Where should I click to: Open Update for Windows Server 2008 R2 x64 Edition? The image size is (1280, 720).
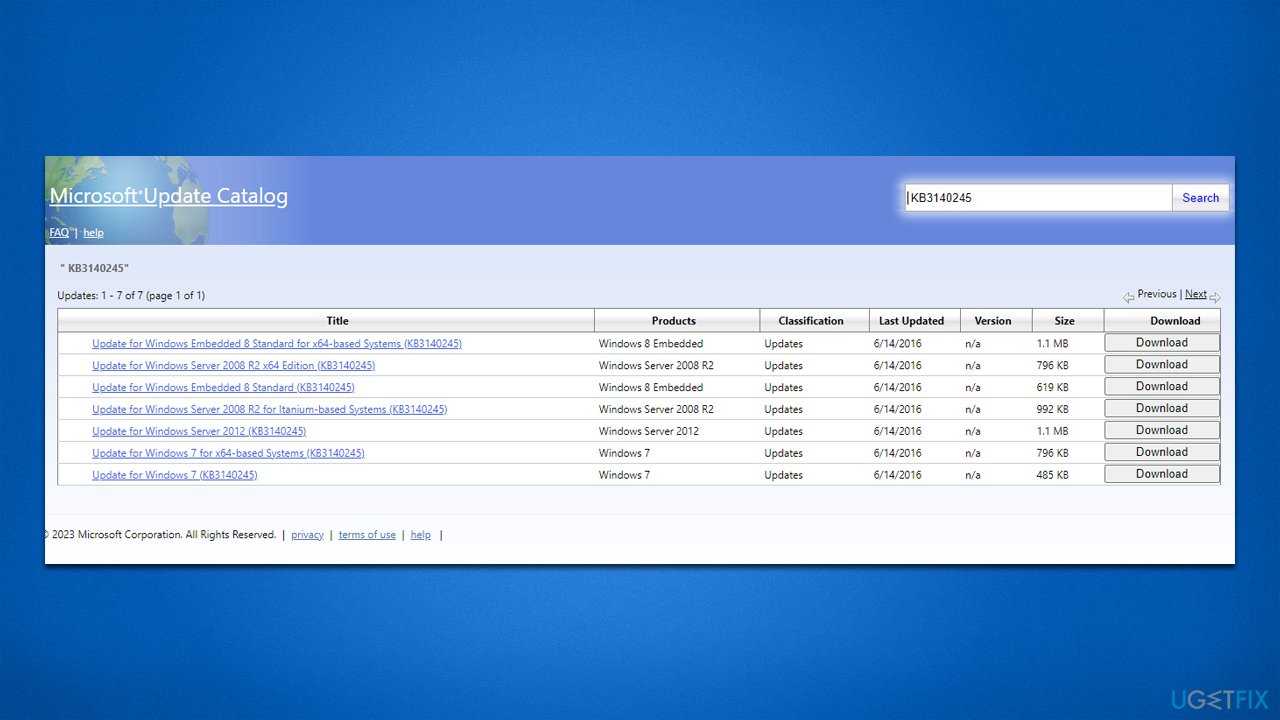(234, 366)
